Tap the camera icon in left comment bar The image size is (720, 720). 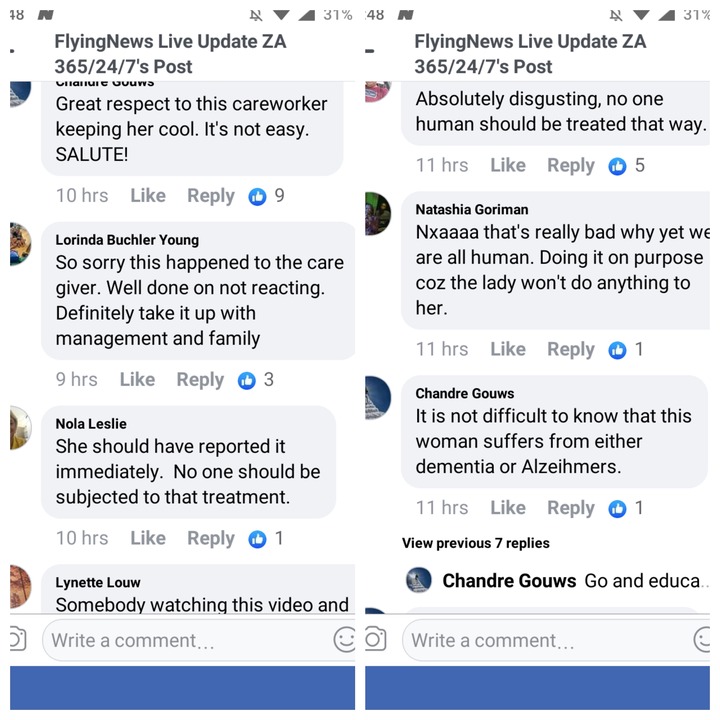coord(17,640)
